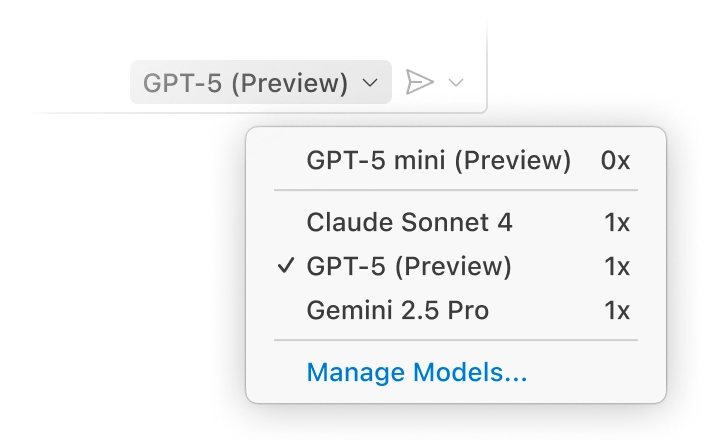
Task: Reselect the checked GPT-5 (Preview) entry
Action: (409, 266)
